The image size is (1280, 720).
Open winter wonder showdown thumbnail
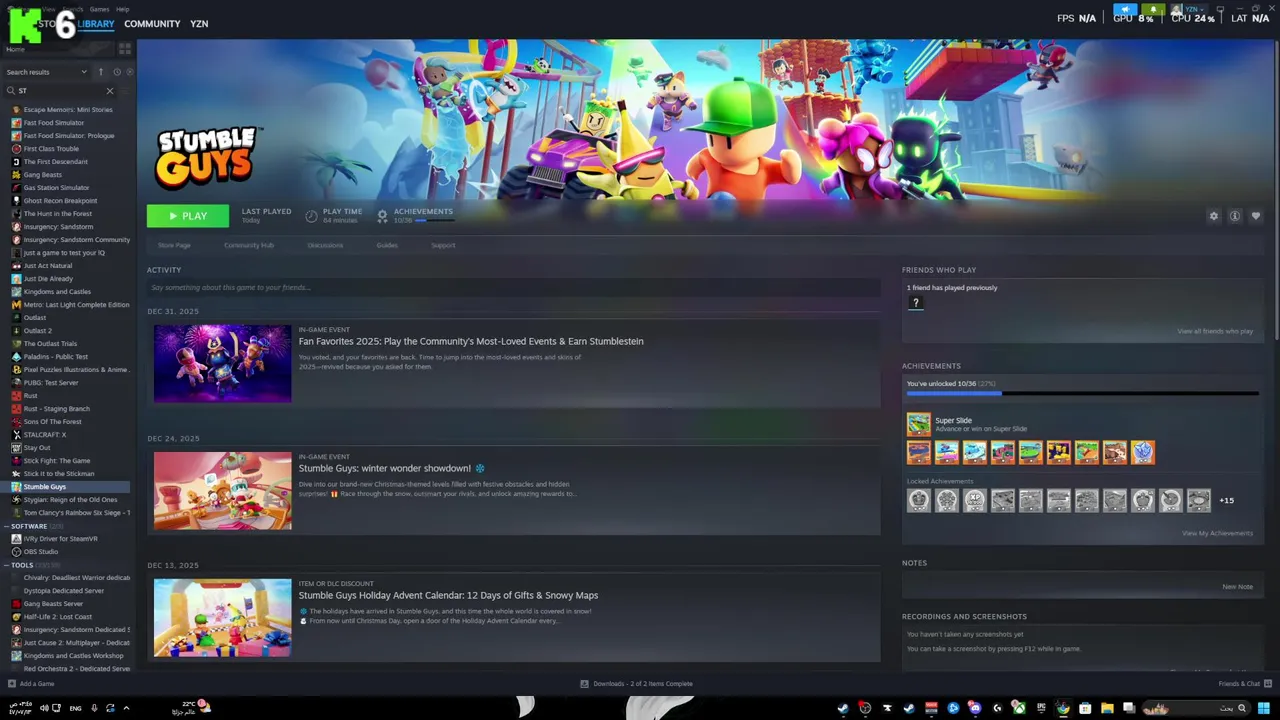click(222, 491)
